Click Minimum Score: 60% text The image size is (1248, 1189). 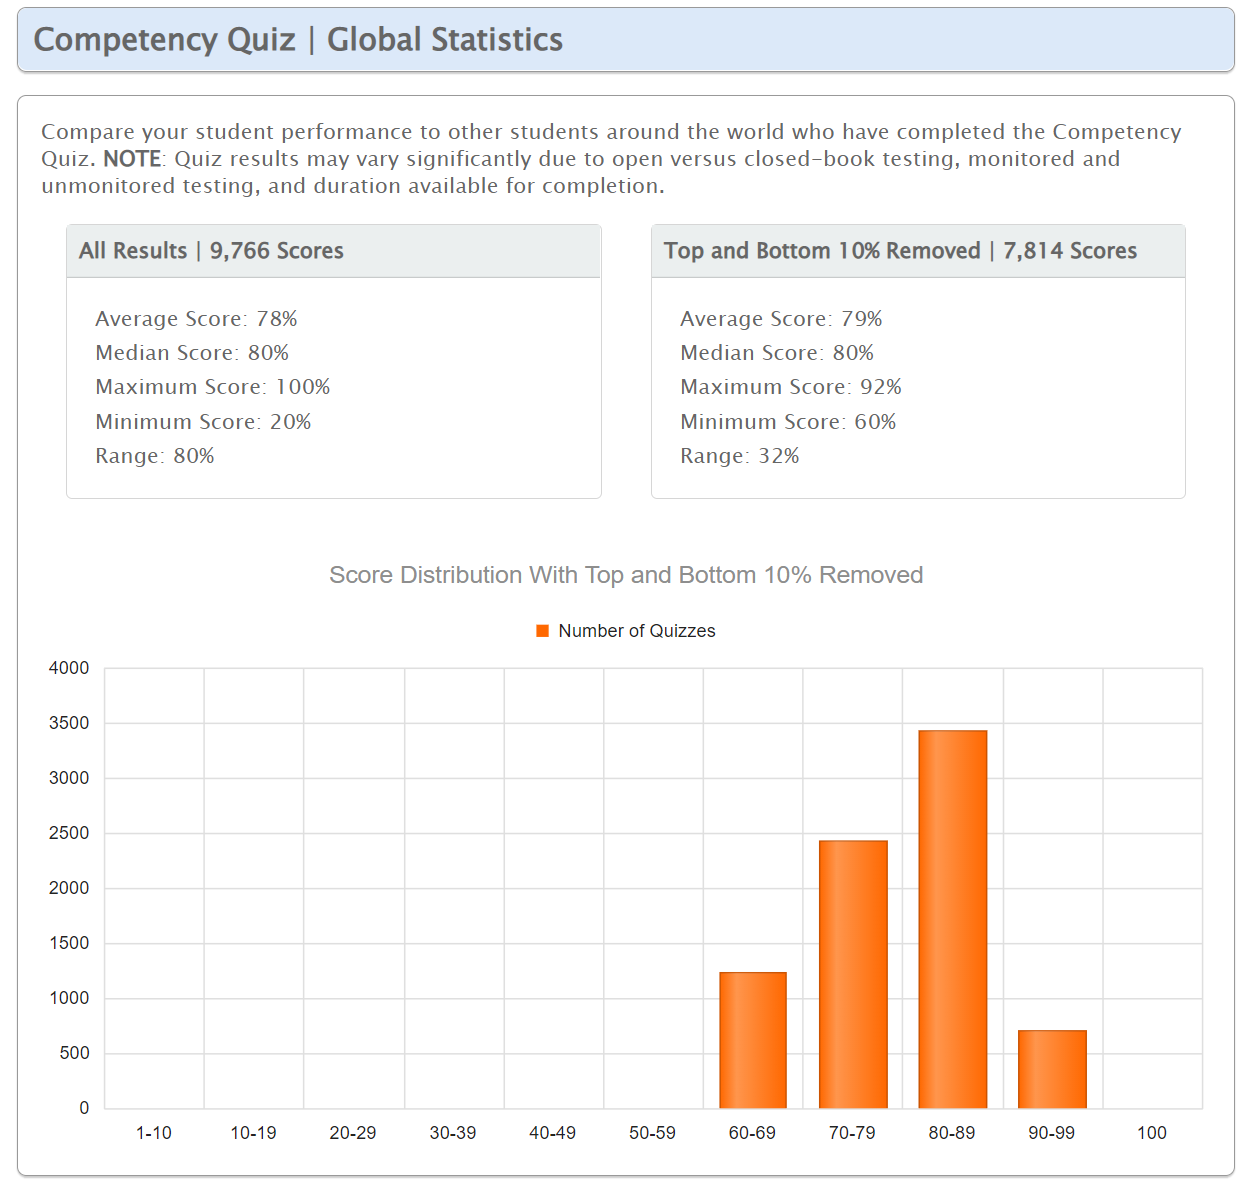(788, 422)
